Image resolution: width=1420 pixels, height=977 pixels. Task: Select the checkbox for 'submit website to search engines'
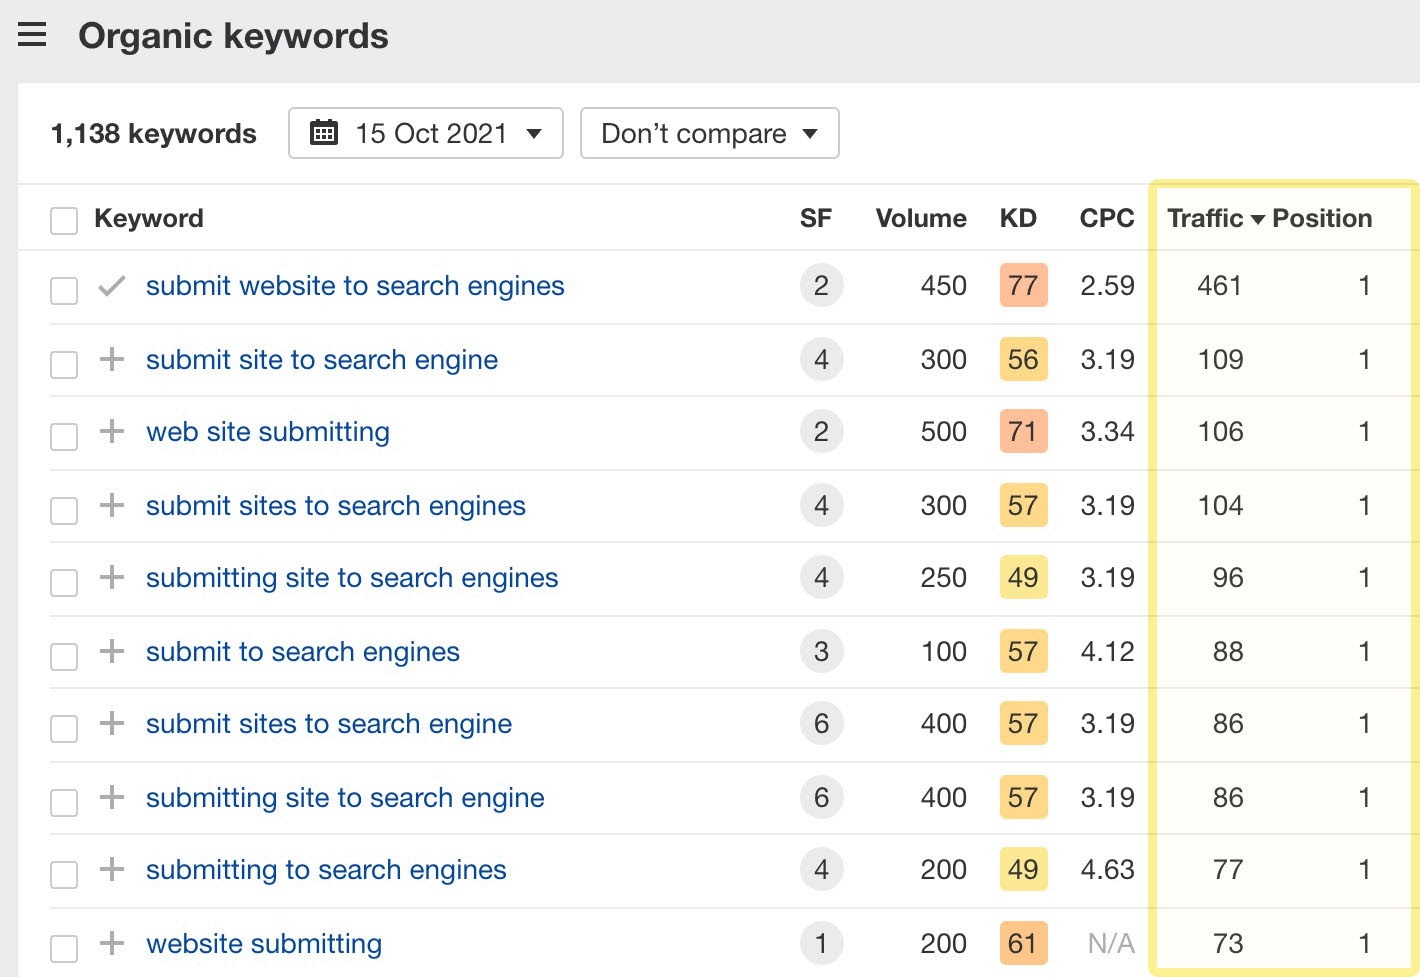click(x=63, y=290)
